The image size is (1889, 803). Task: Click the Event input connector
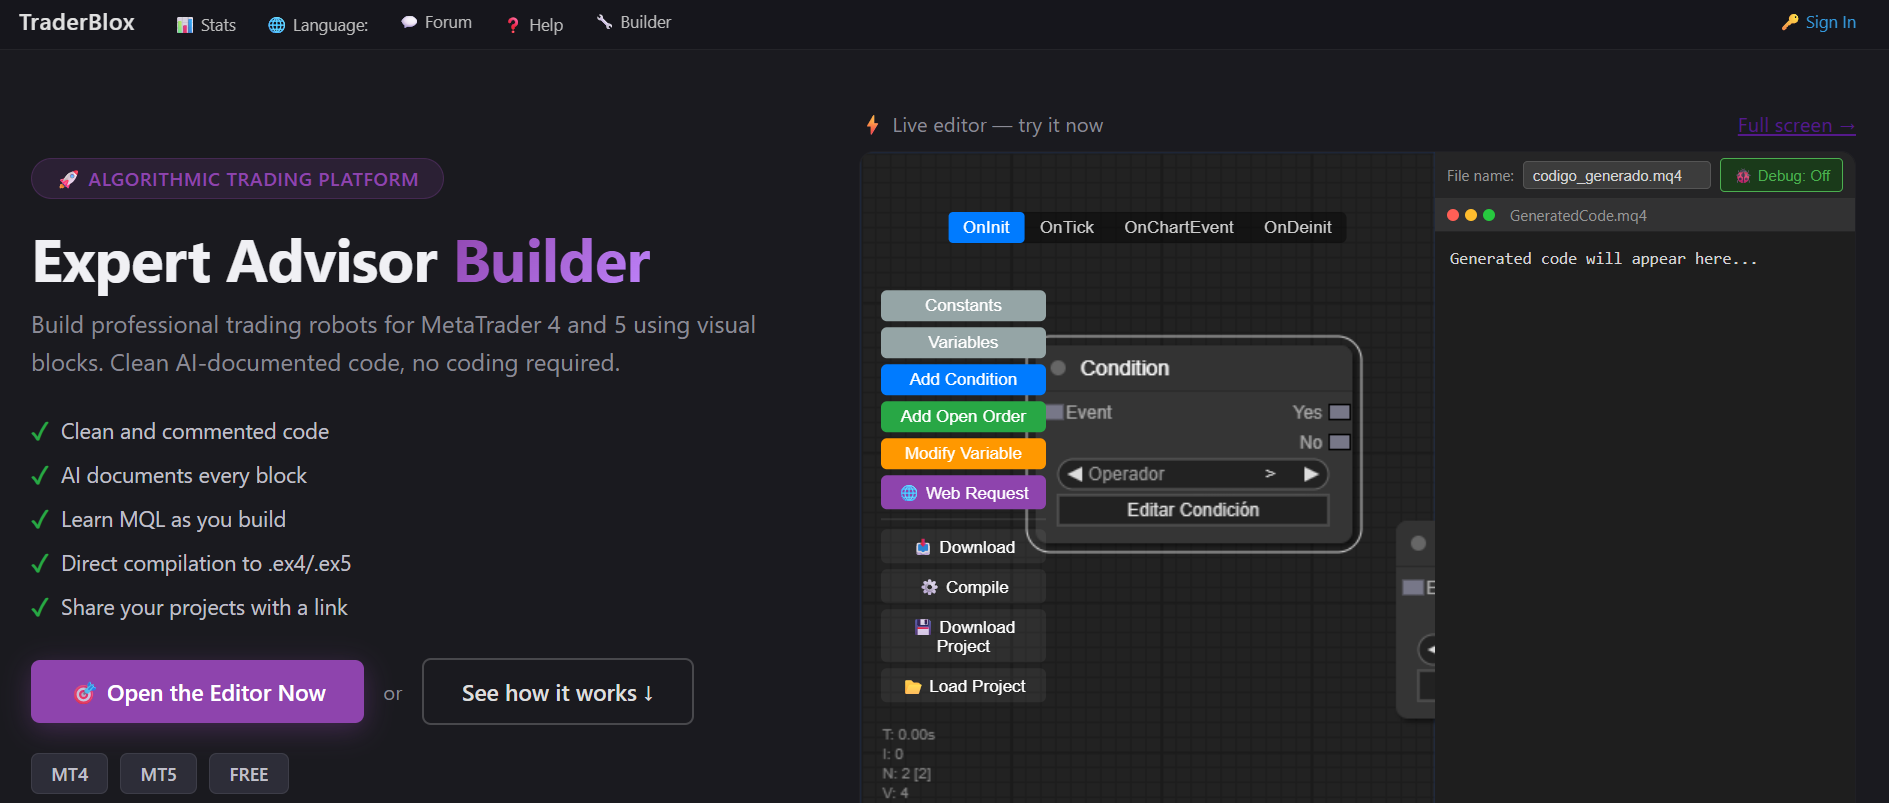coord(1054,412)
